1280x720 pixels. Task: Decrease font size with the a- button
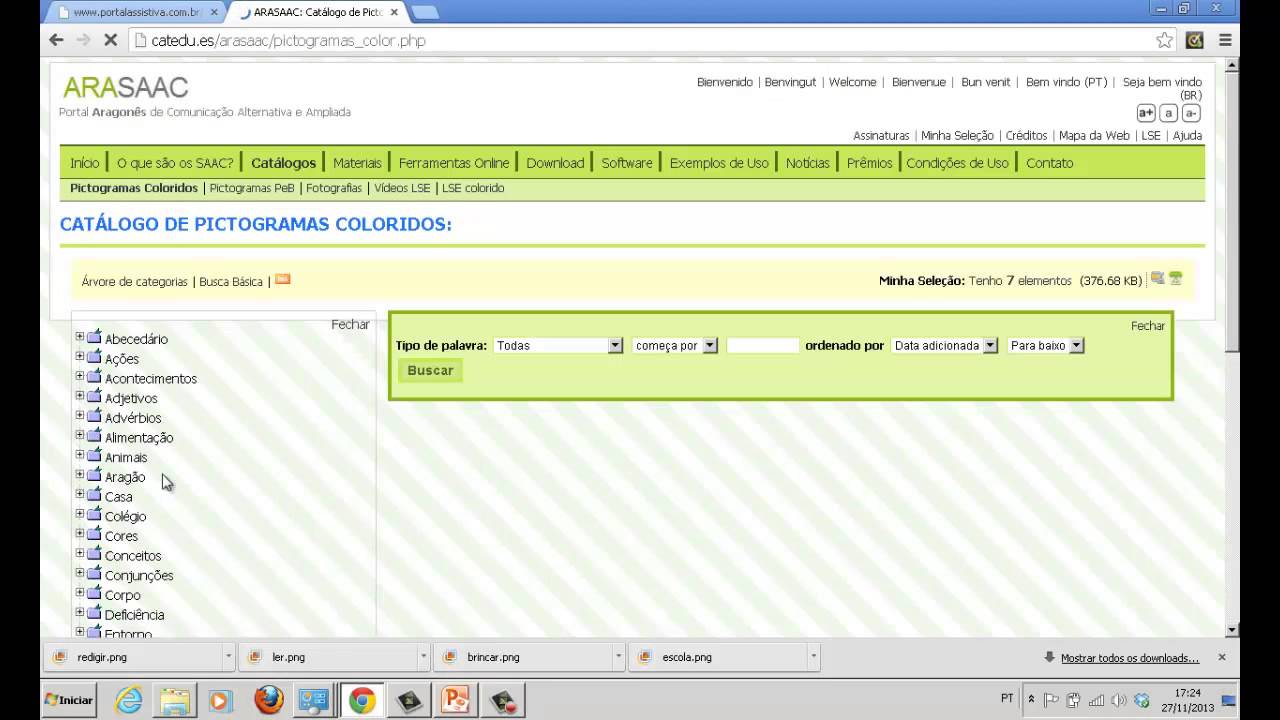[x=1191, y=113]
